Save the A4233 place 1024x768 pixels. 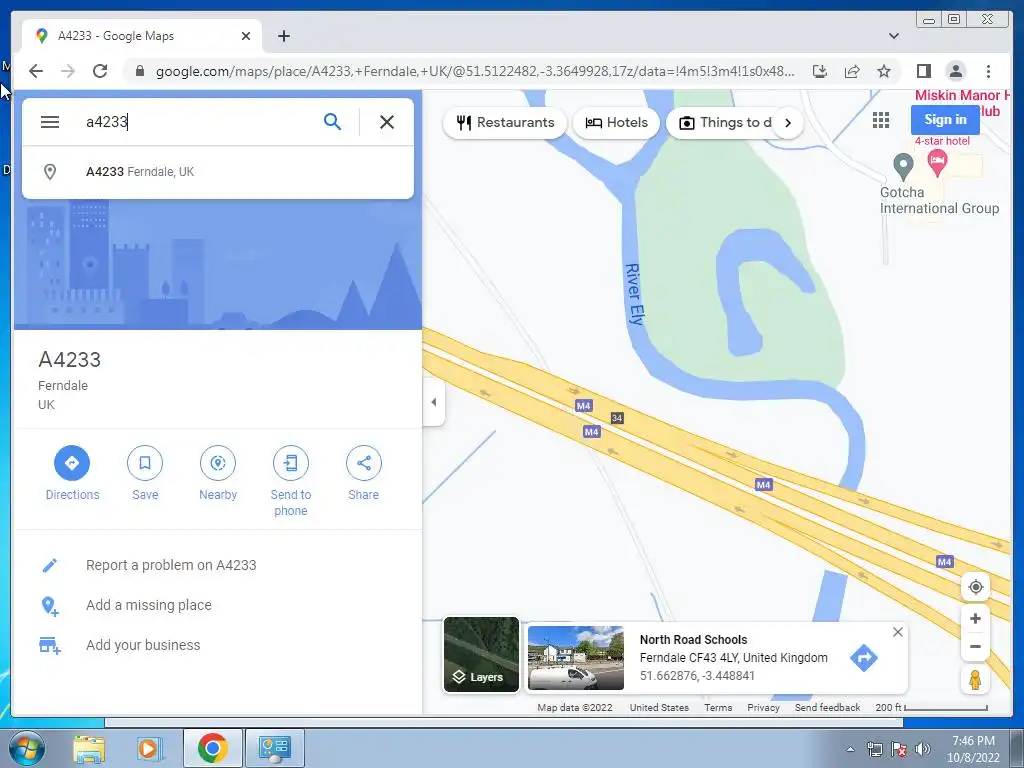click(x=145, y=473)
